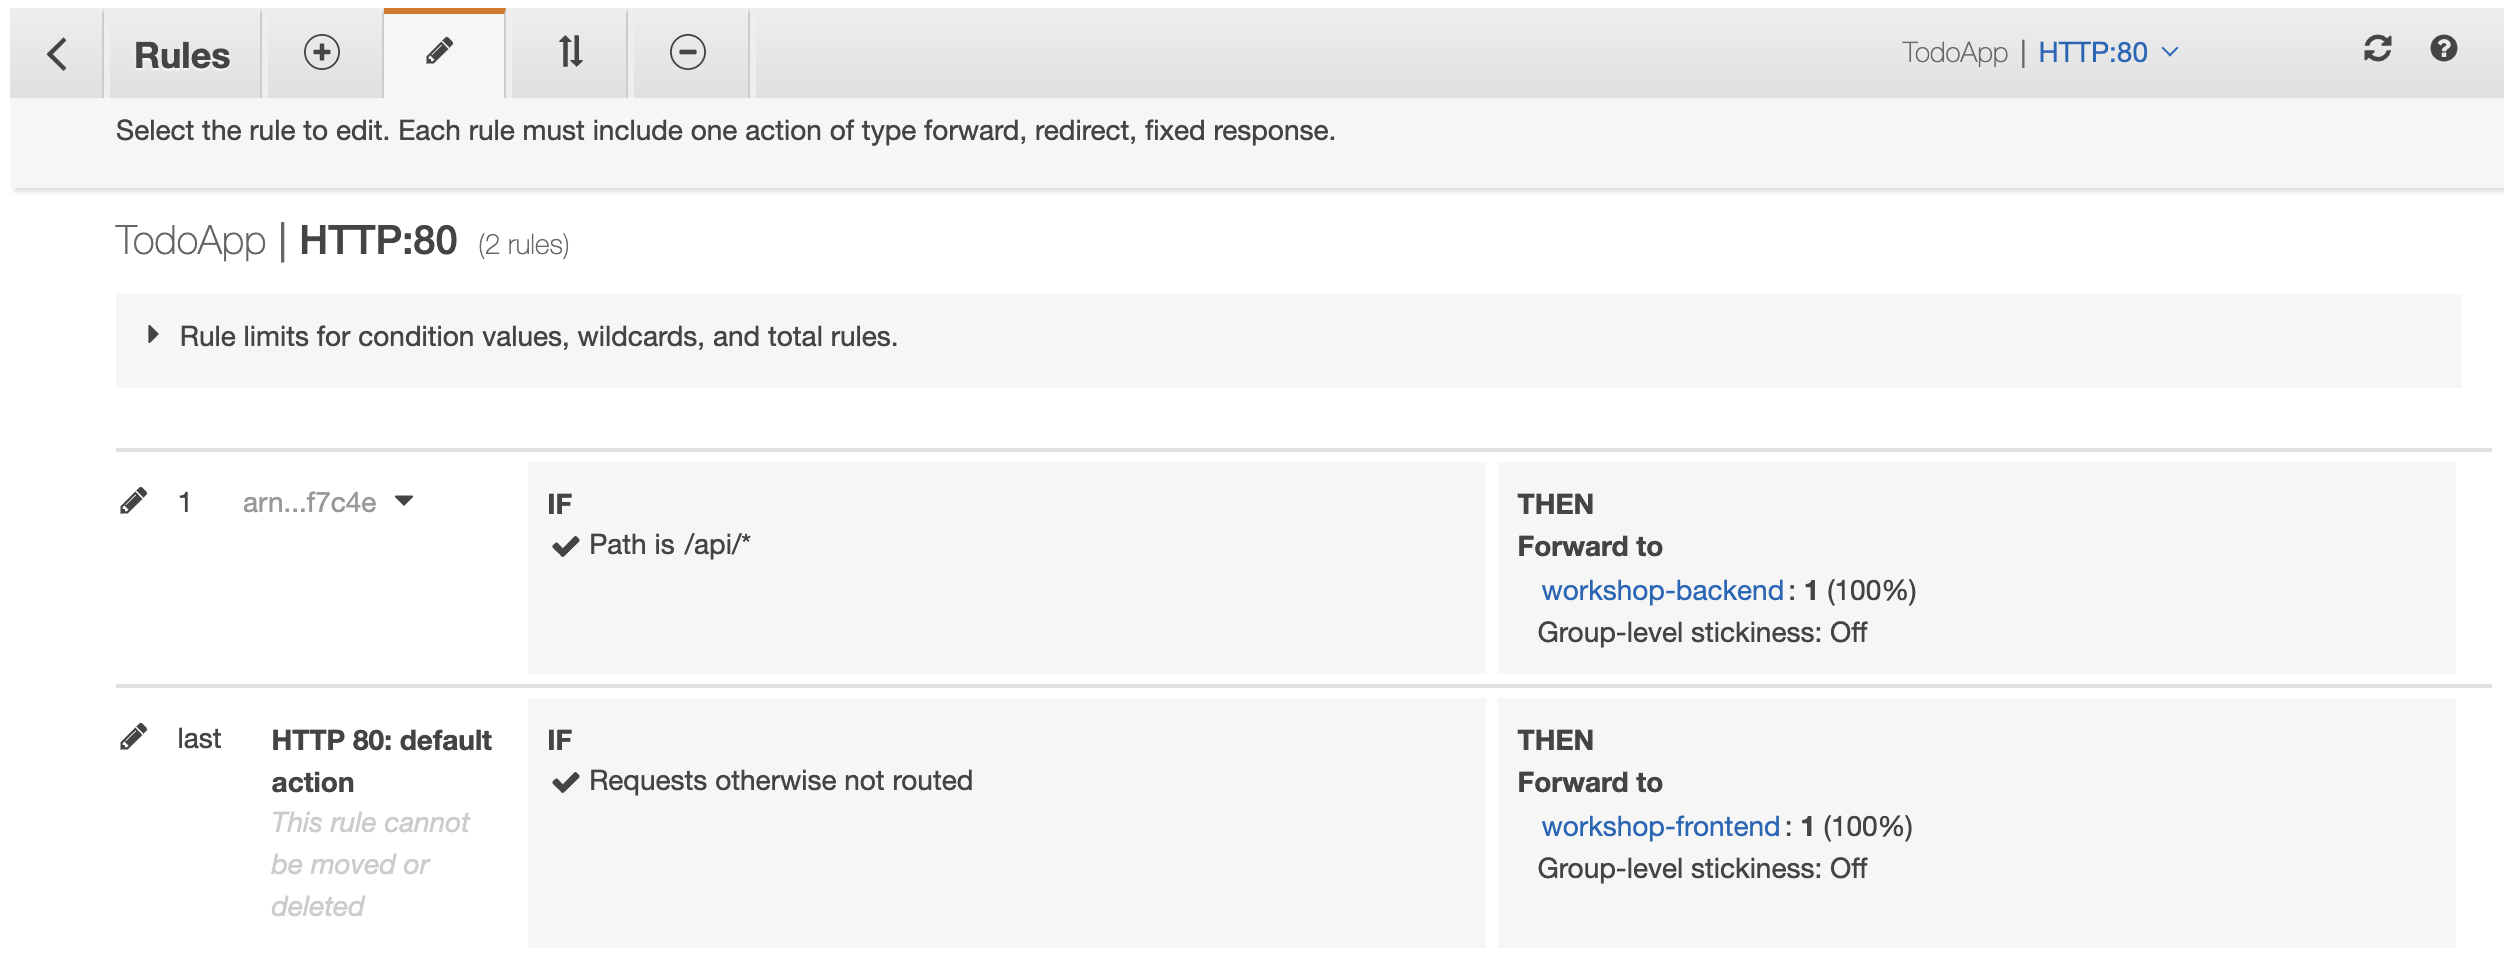Open the reorder rules arrows tab
Screen dimensions: 2504x976
point(571,52)
